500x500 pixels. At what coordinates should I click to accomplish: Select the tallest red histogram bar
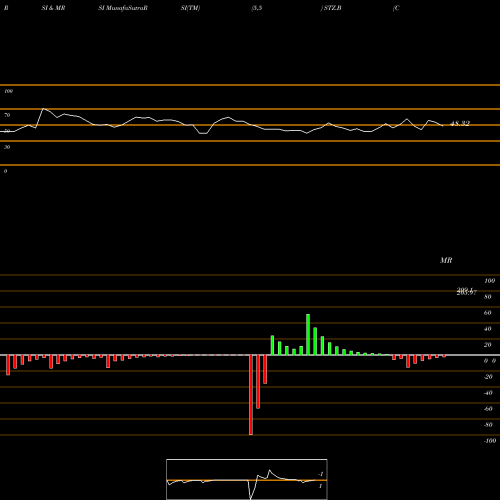coord(251,395)
